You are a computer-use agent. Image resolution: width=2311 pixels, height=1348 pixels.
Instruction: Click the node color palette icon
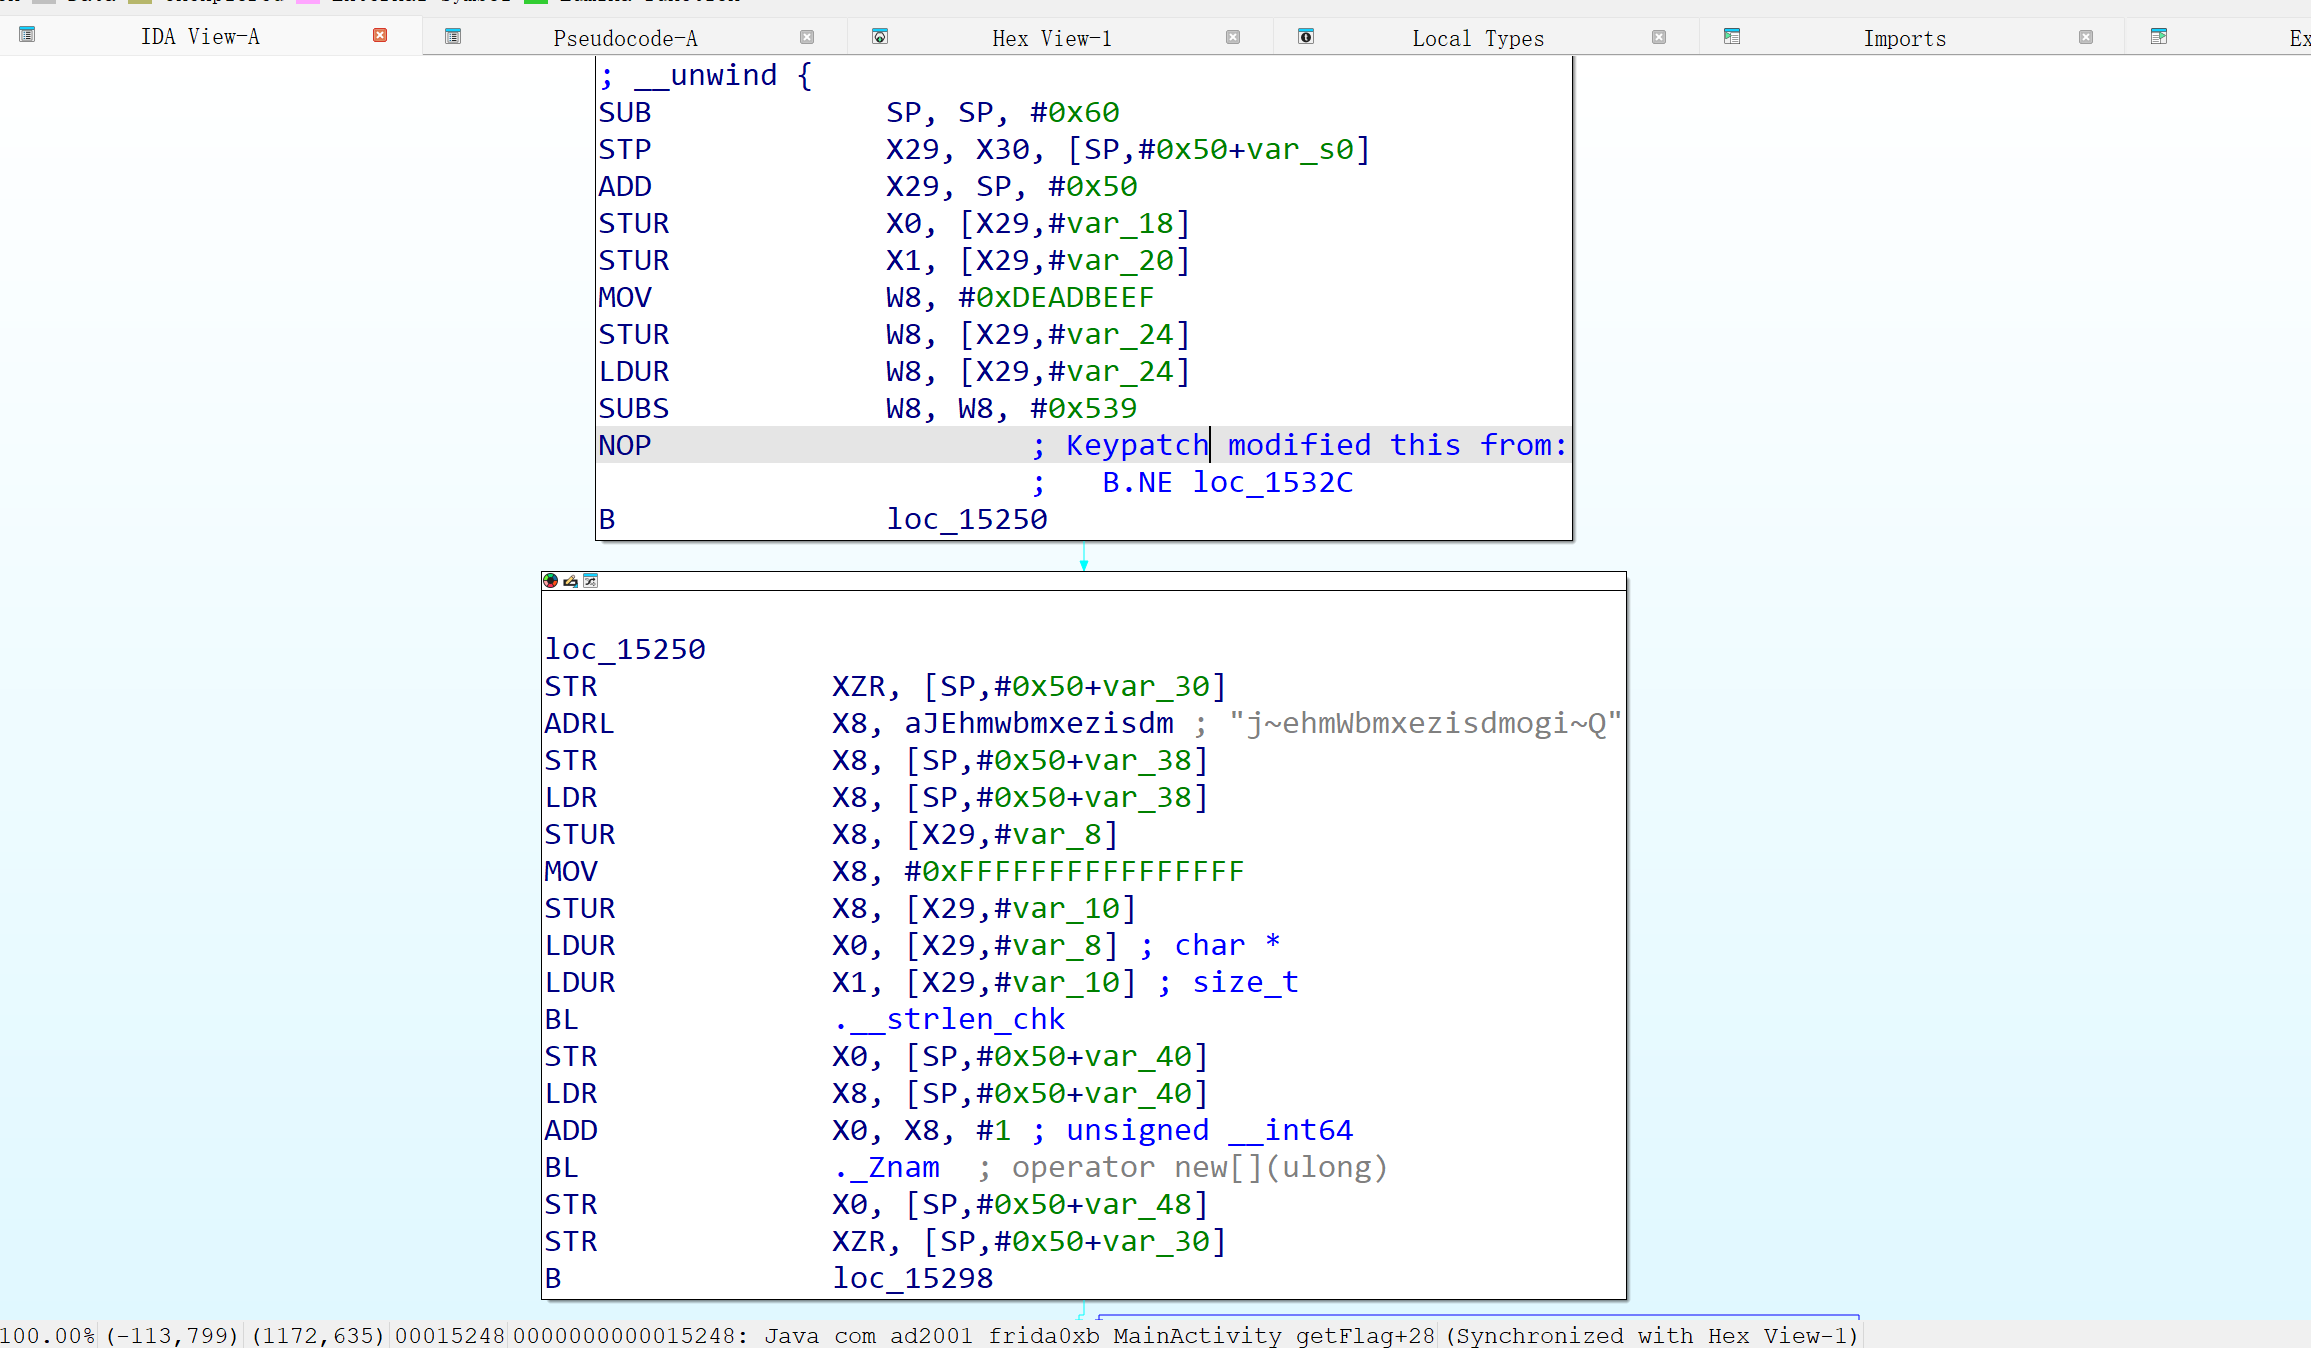(550, 581)
